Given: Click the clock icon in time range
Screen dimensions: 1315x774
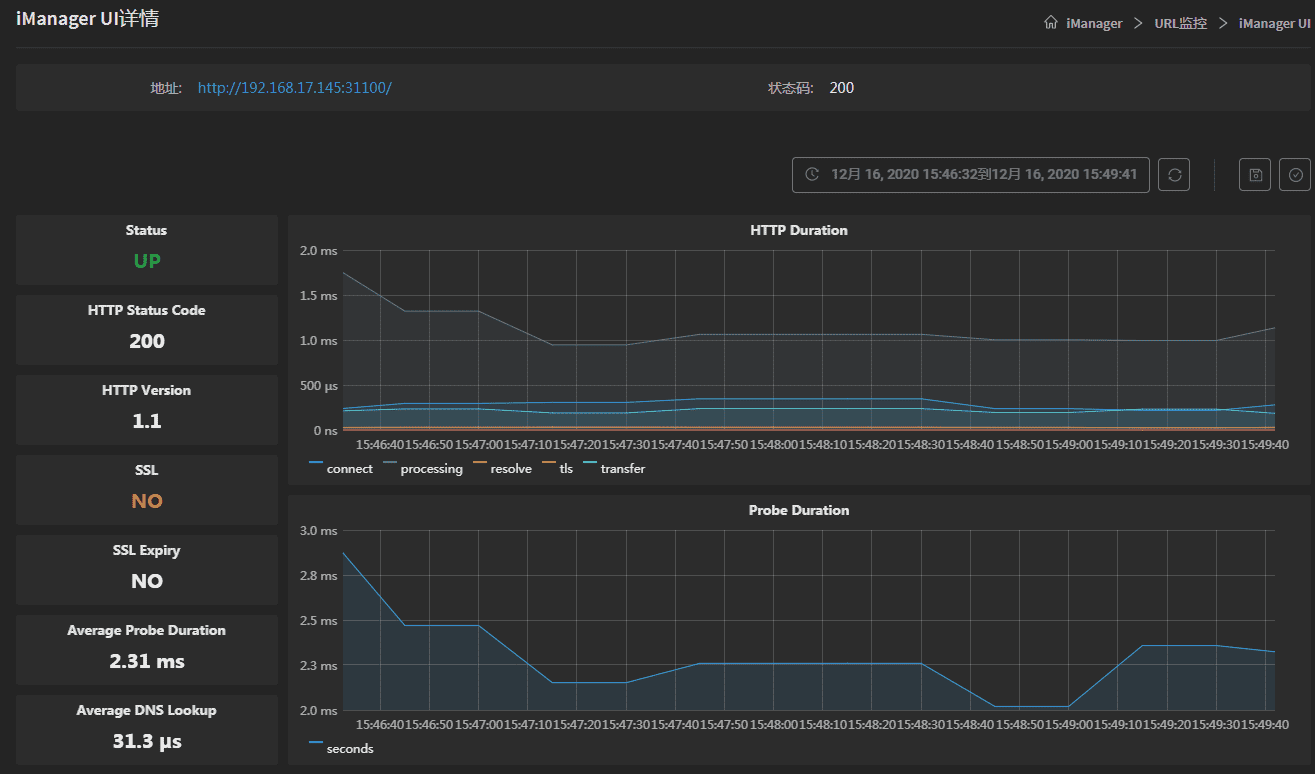Looking at the screenshot, I should pyautogui.click(x=813, y=175).
